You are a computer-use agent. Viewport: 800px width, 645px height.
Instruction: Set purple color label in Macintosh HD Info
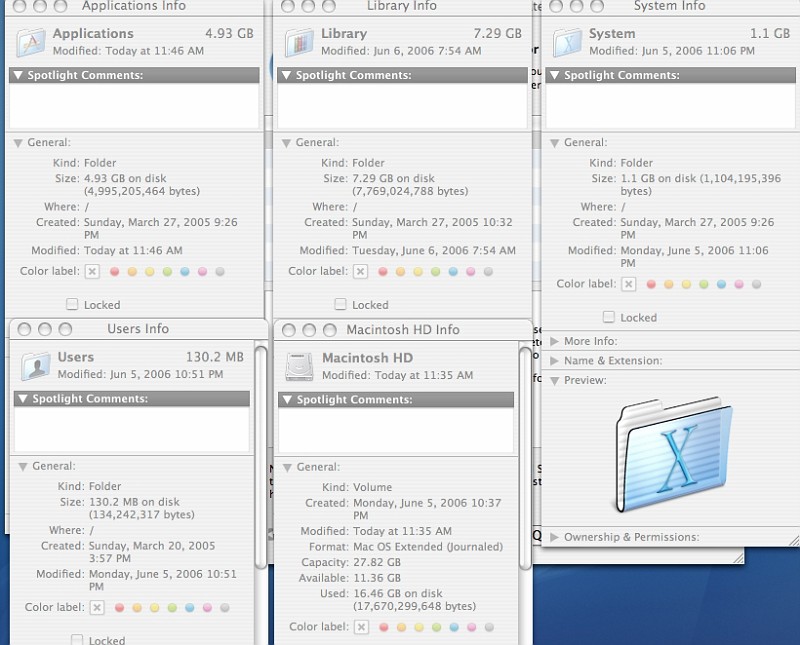pyautogui.click(x=471, y=627)
